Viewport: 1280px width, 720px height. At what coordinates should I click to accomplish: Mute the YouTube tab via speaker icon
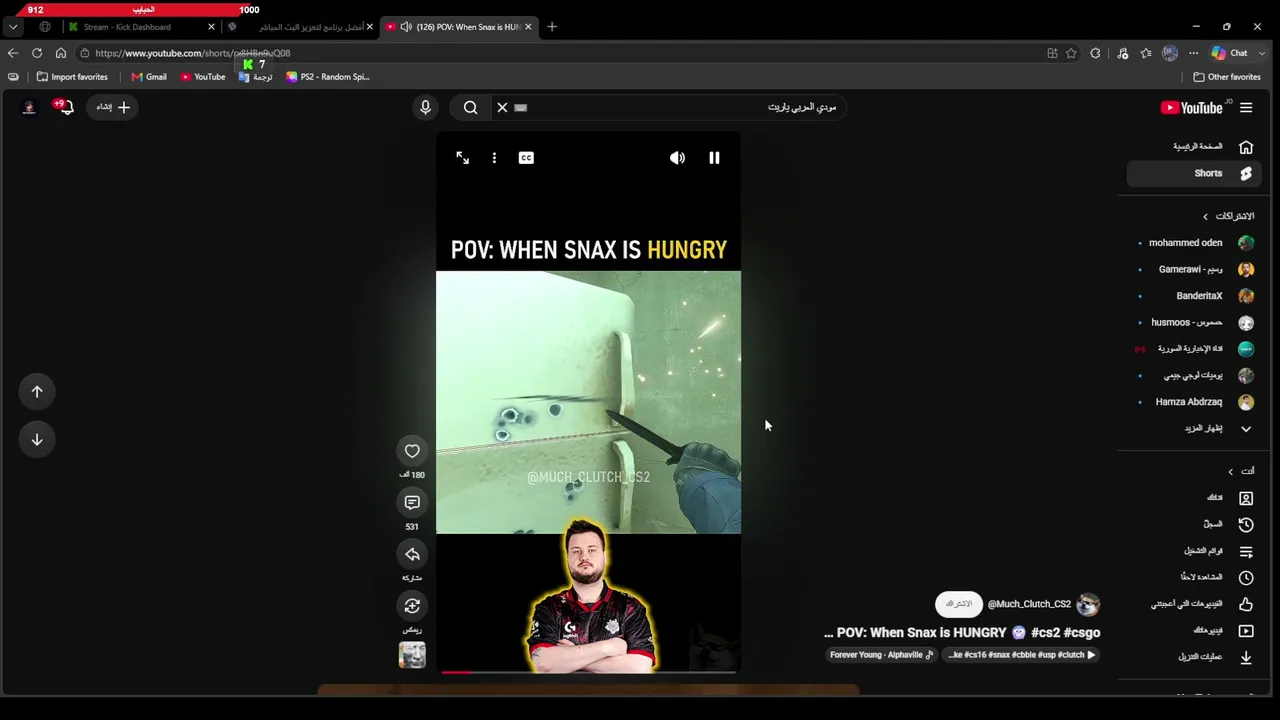[x=405, y=27]
